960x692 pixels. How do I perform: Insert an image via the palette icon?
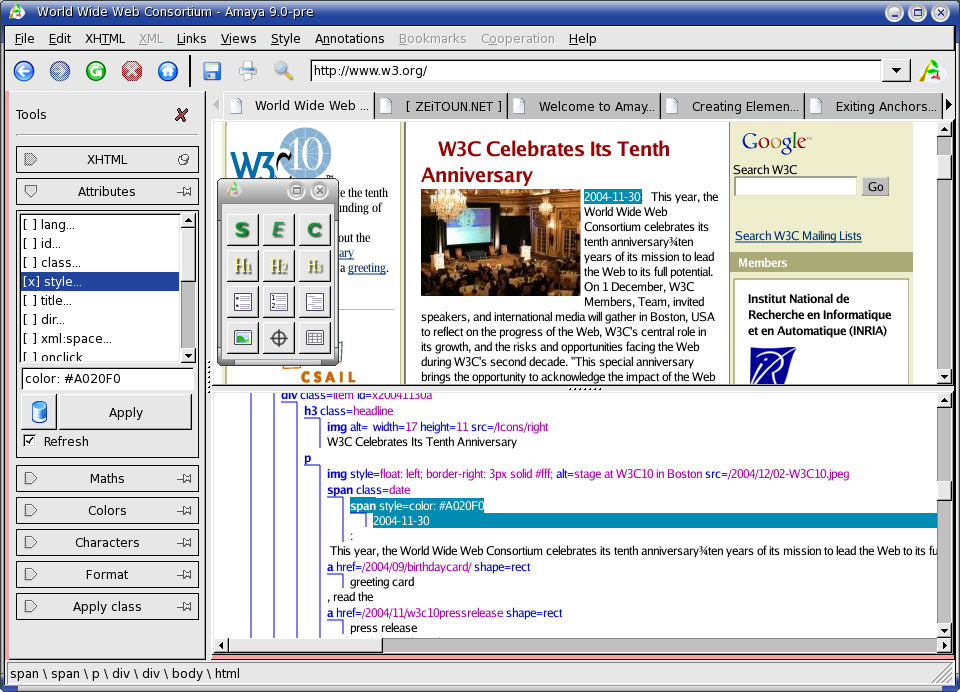242,338
